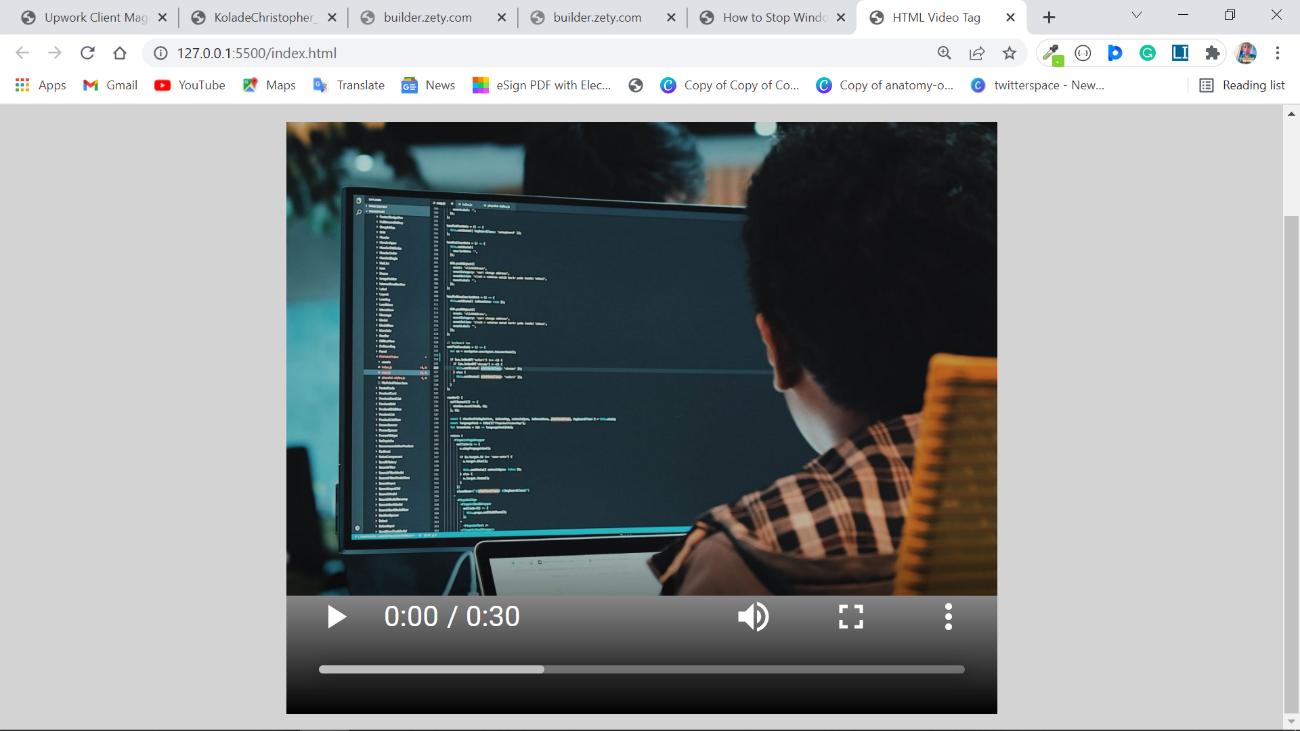Open Gmail bookmark
Viewport: 1300px width, 731px height.
tap(111, 85)
